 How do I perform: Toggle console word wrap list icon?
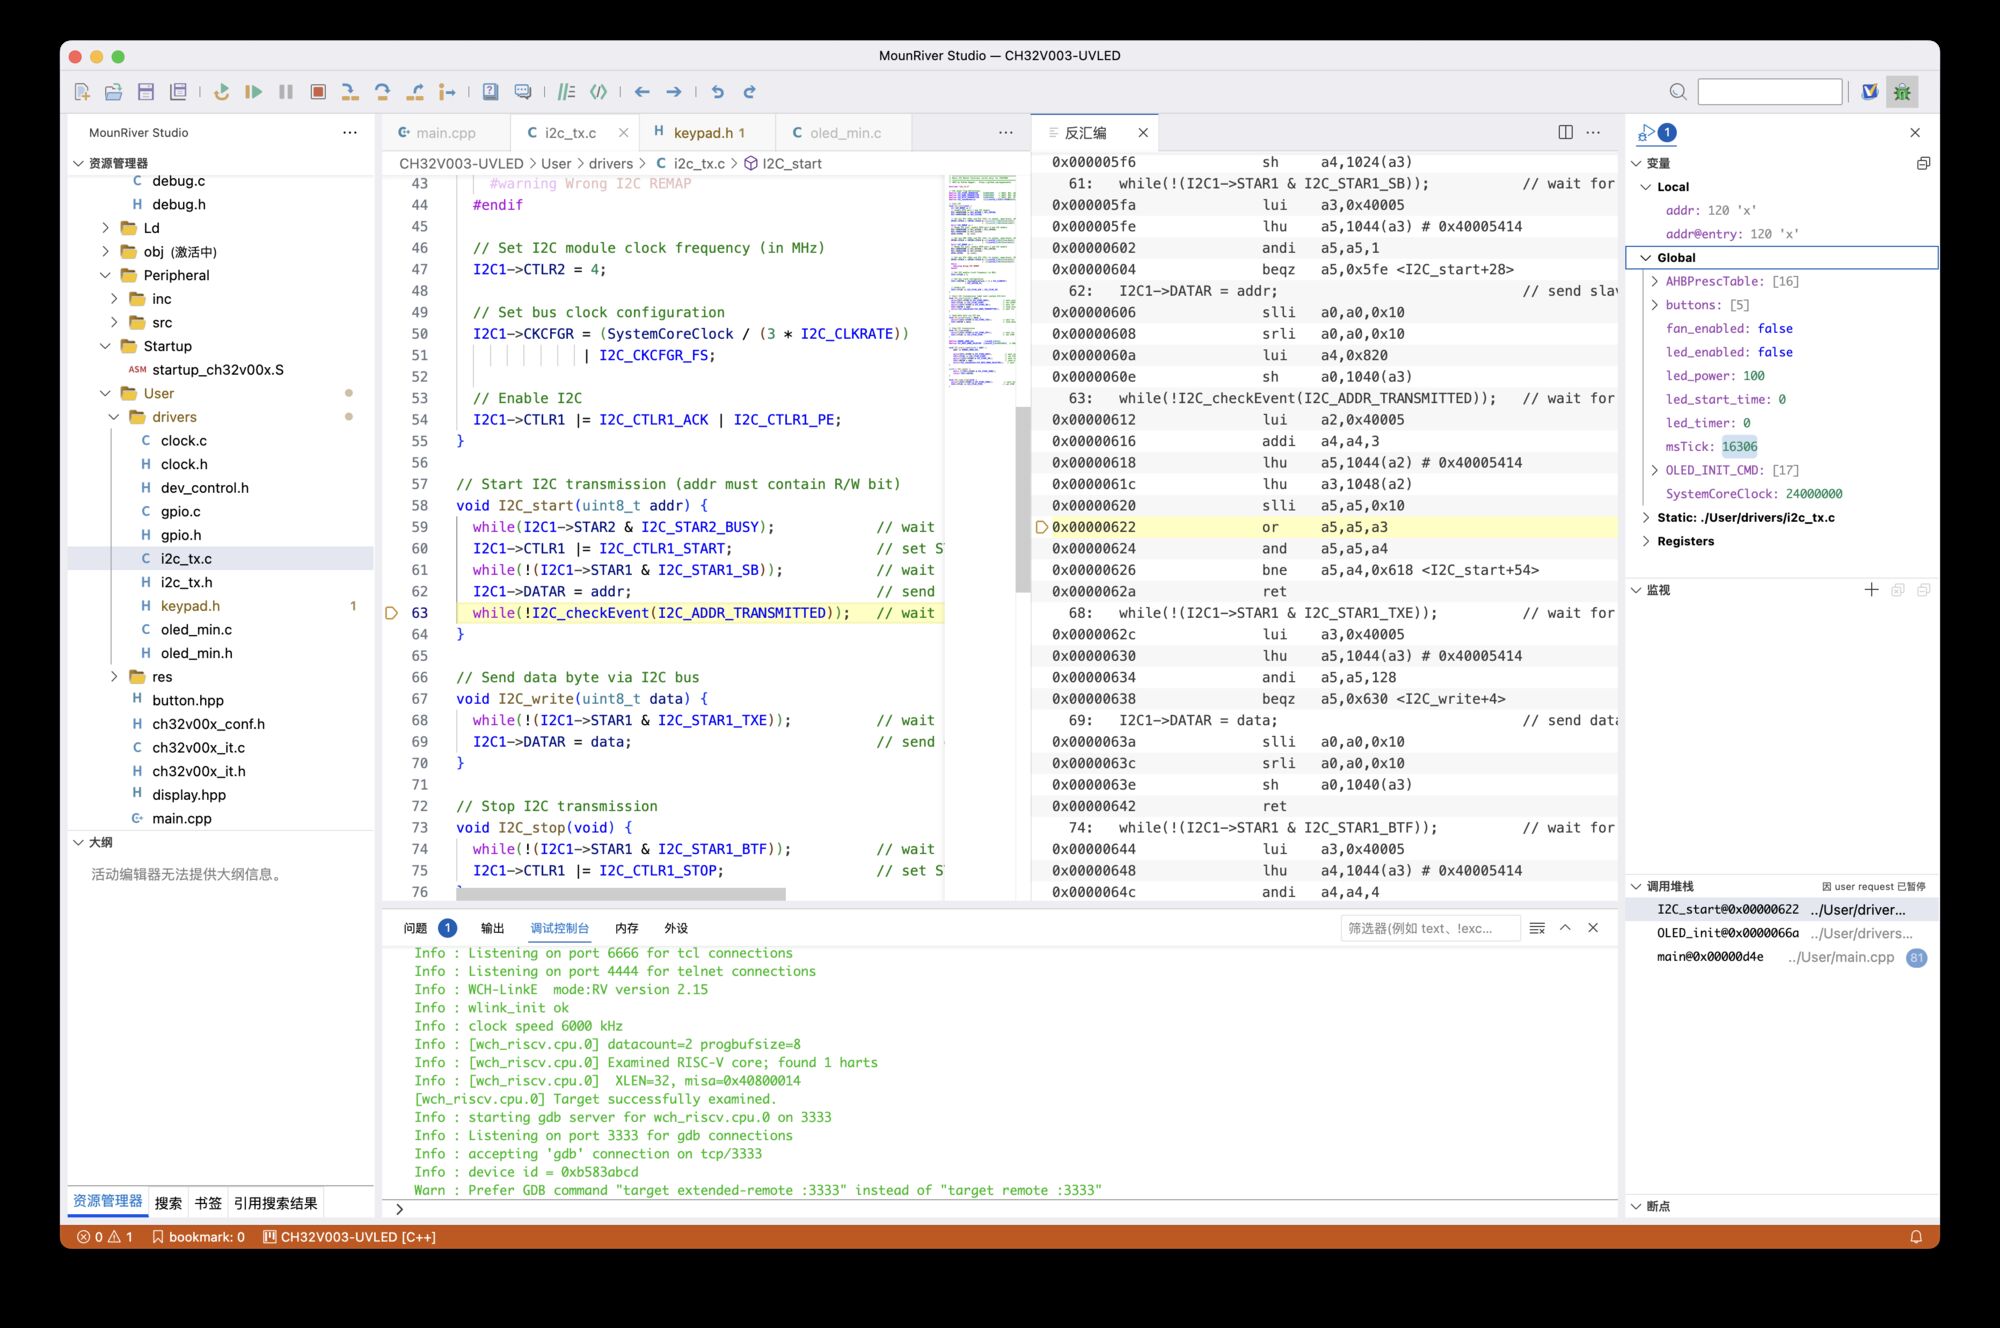pyautogui.click(x=1537, y=928)
